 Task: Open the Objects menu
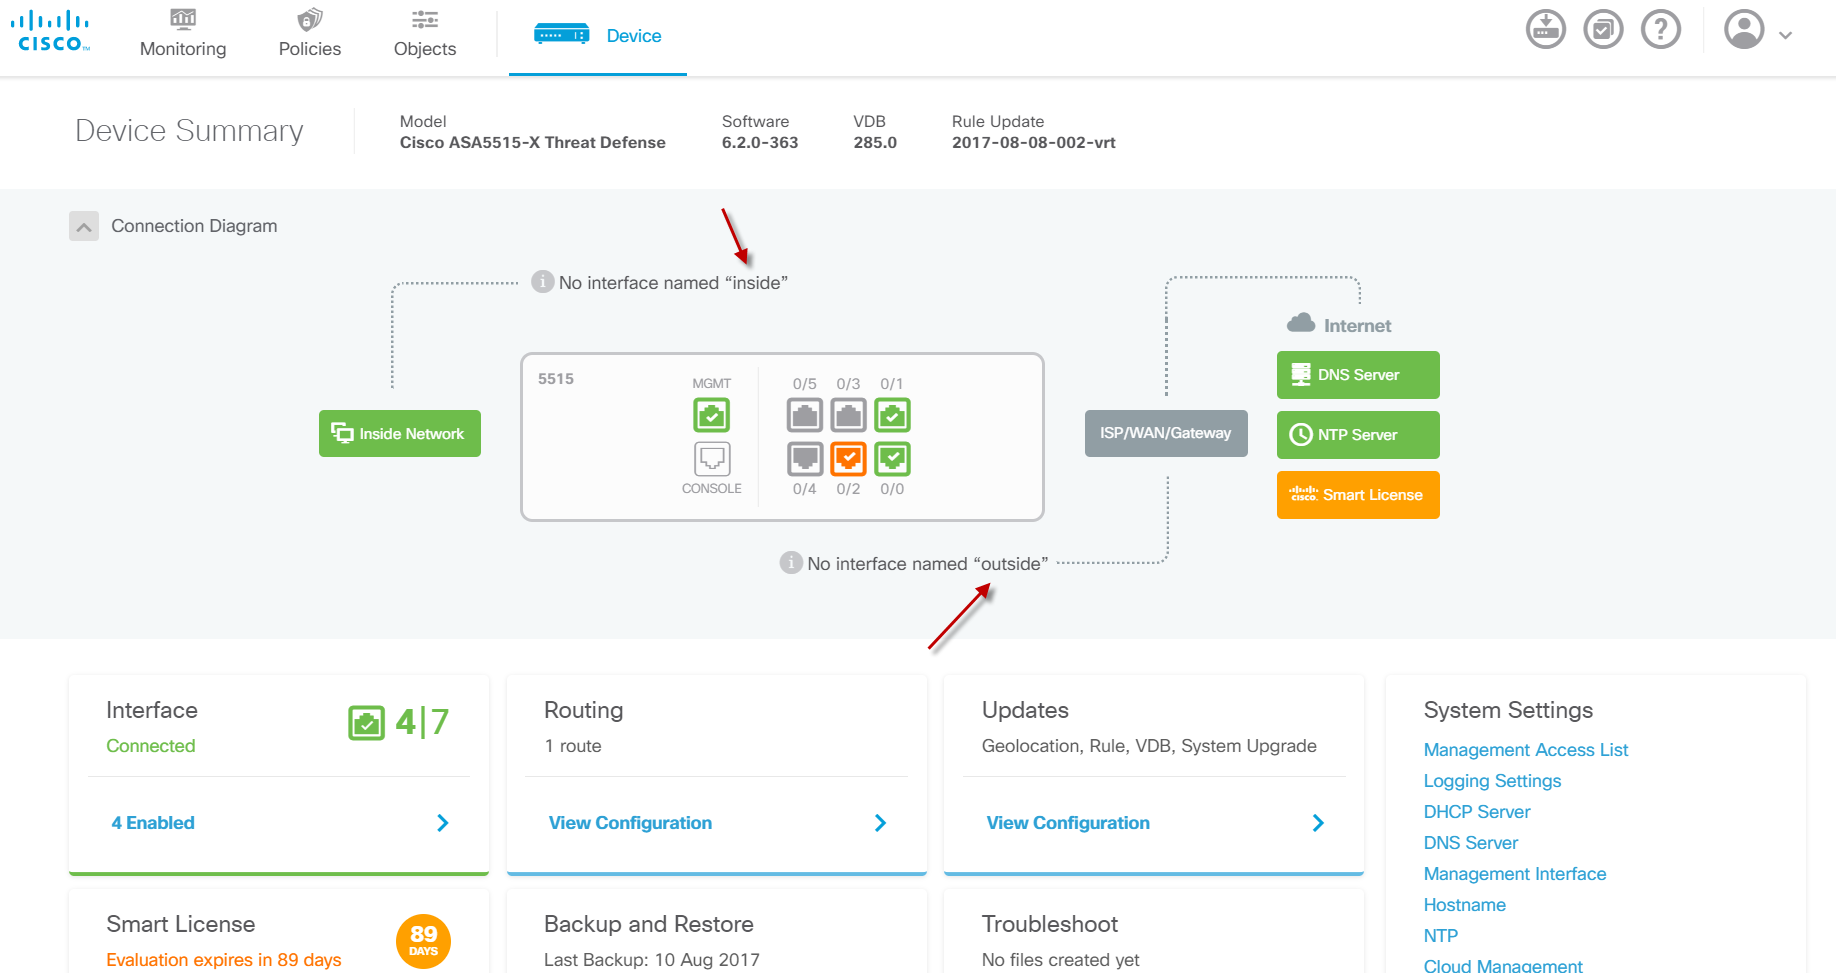(425, 34)
